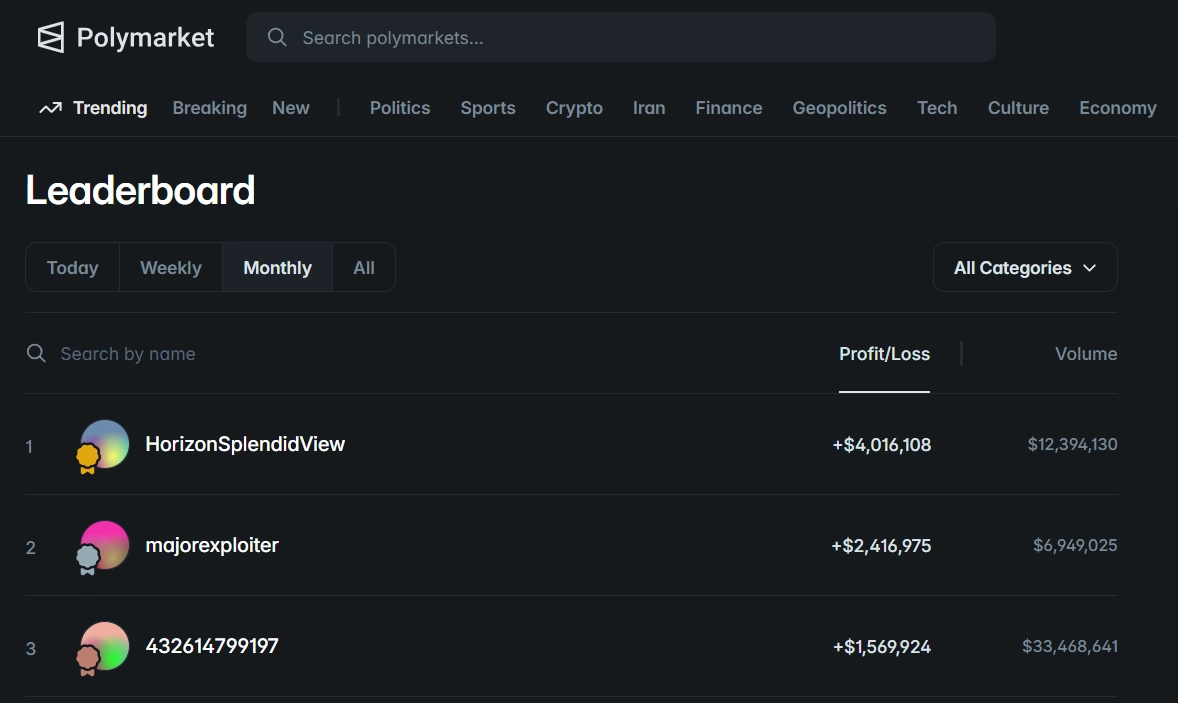This screenshot has height=703, width=1178.
Task: Switch sorting to Volume
Action: click(x=1086, y=353)
